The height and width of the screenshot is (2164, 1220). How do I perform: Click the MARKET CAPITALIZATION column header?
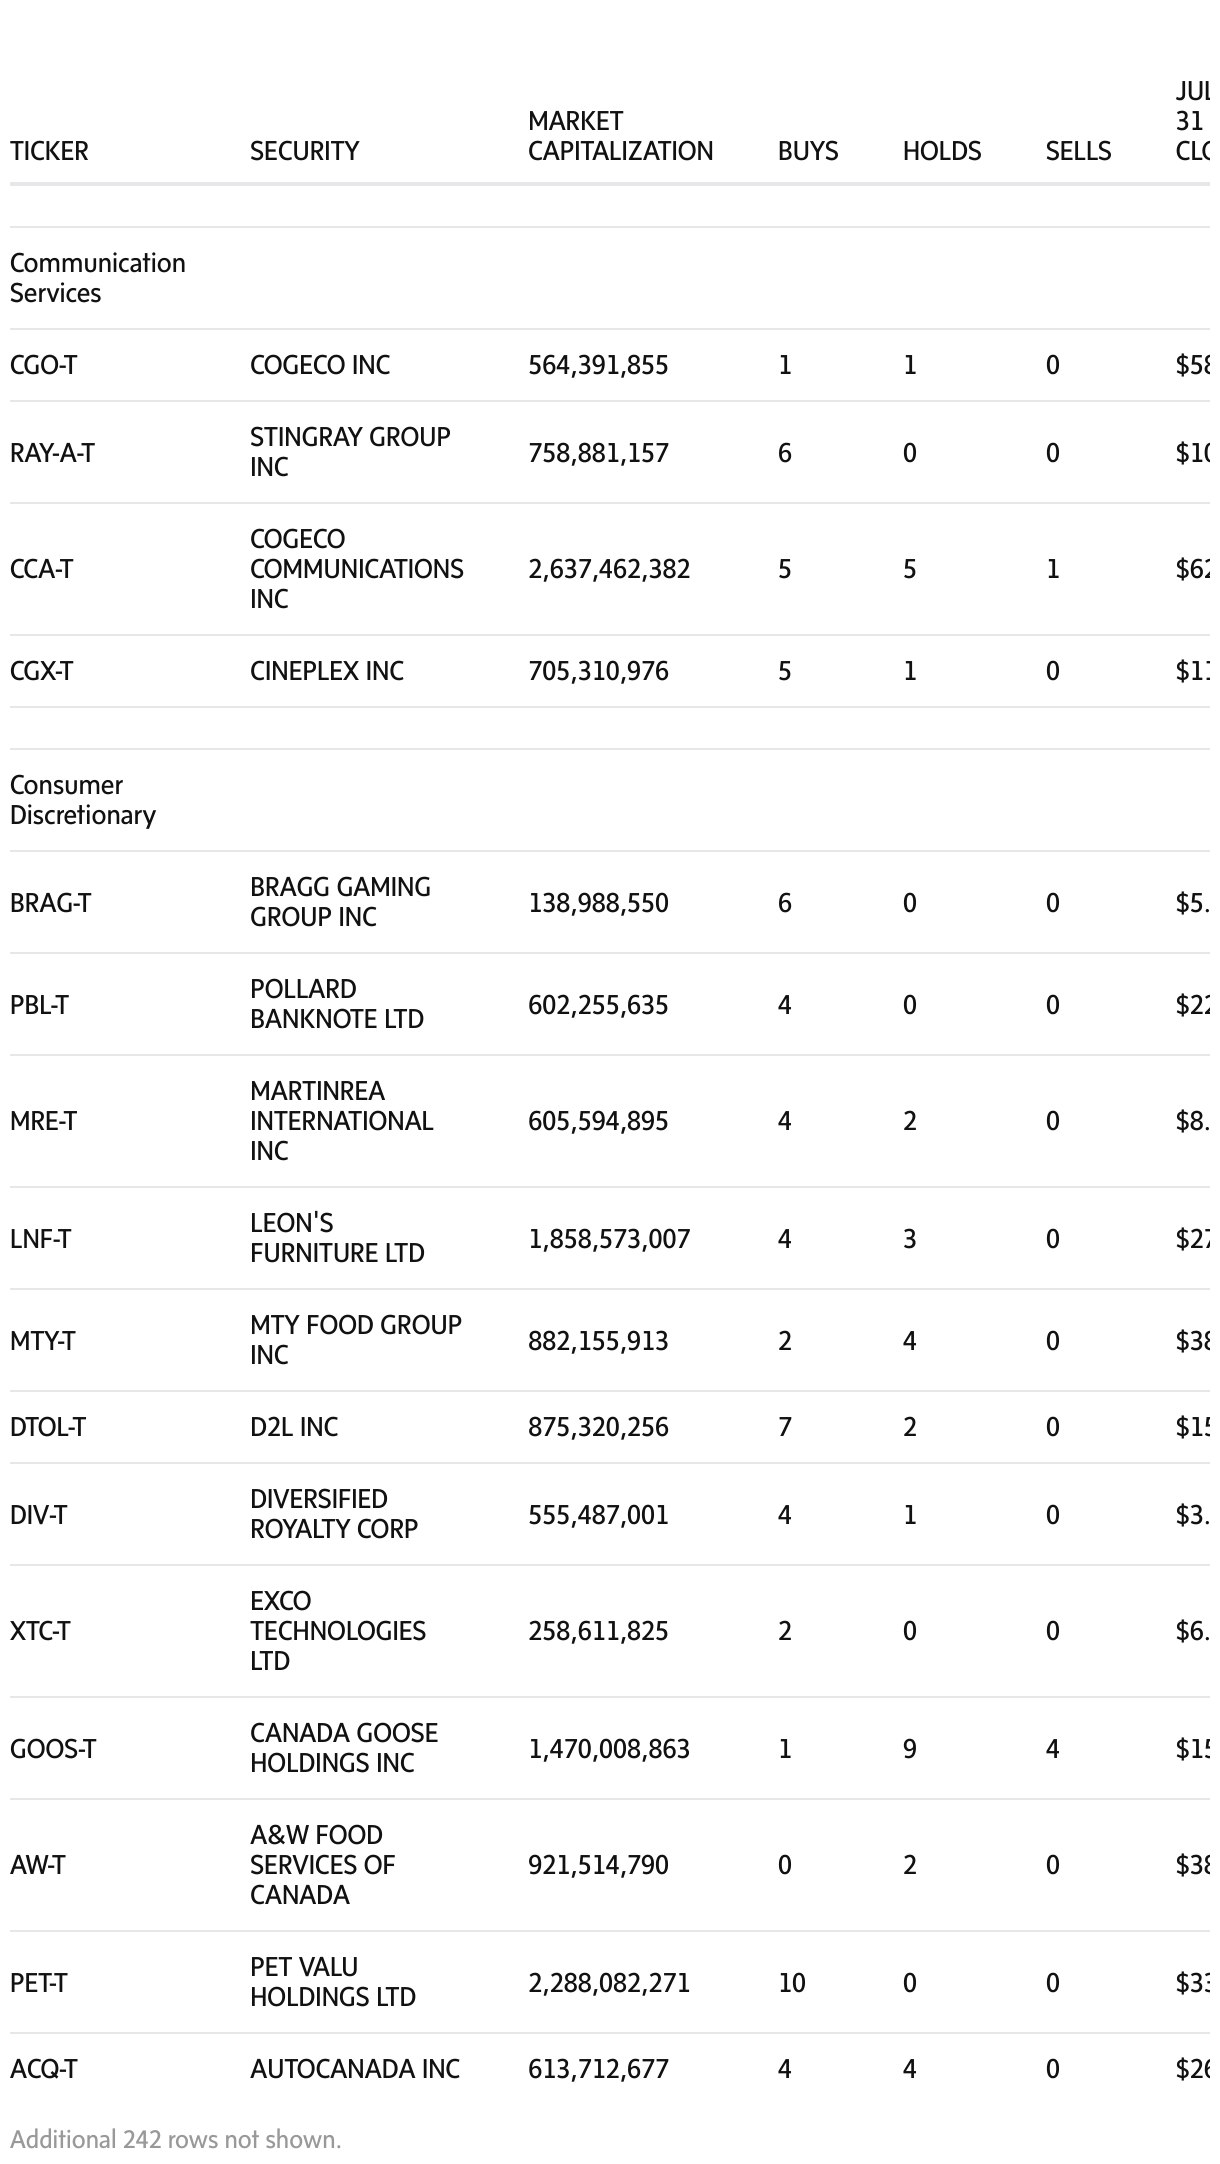(x=620, y=136)
